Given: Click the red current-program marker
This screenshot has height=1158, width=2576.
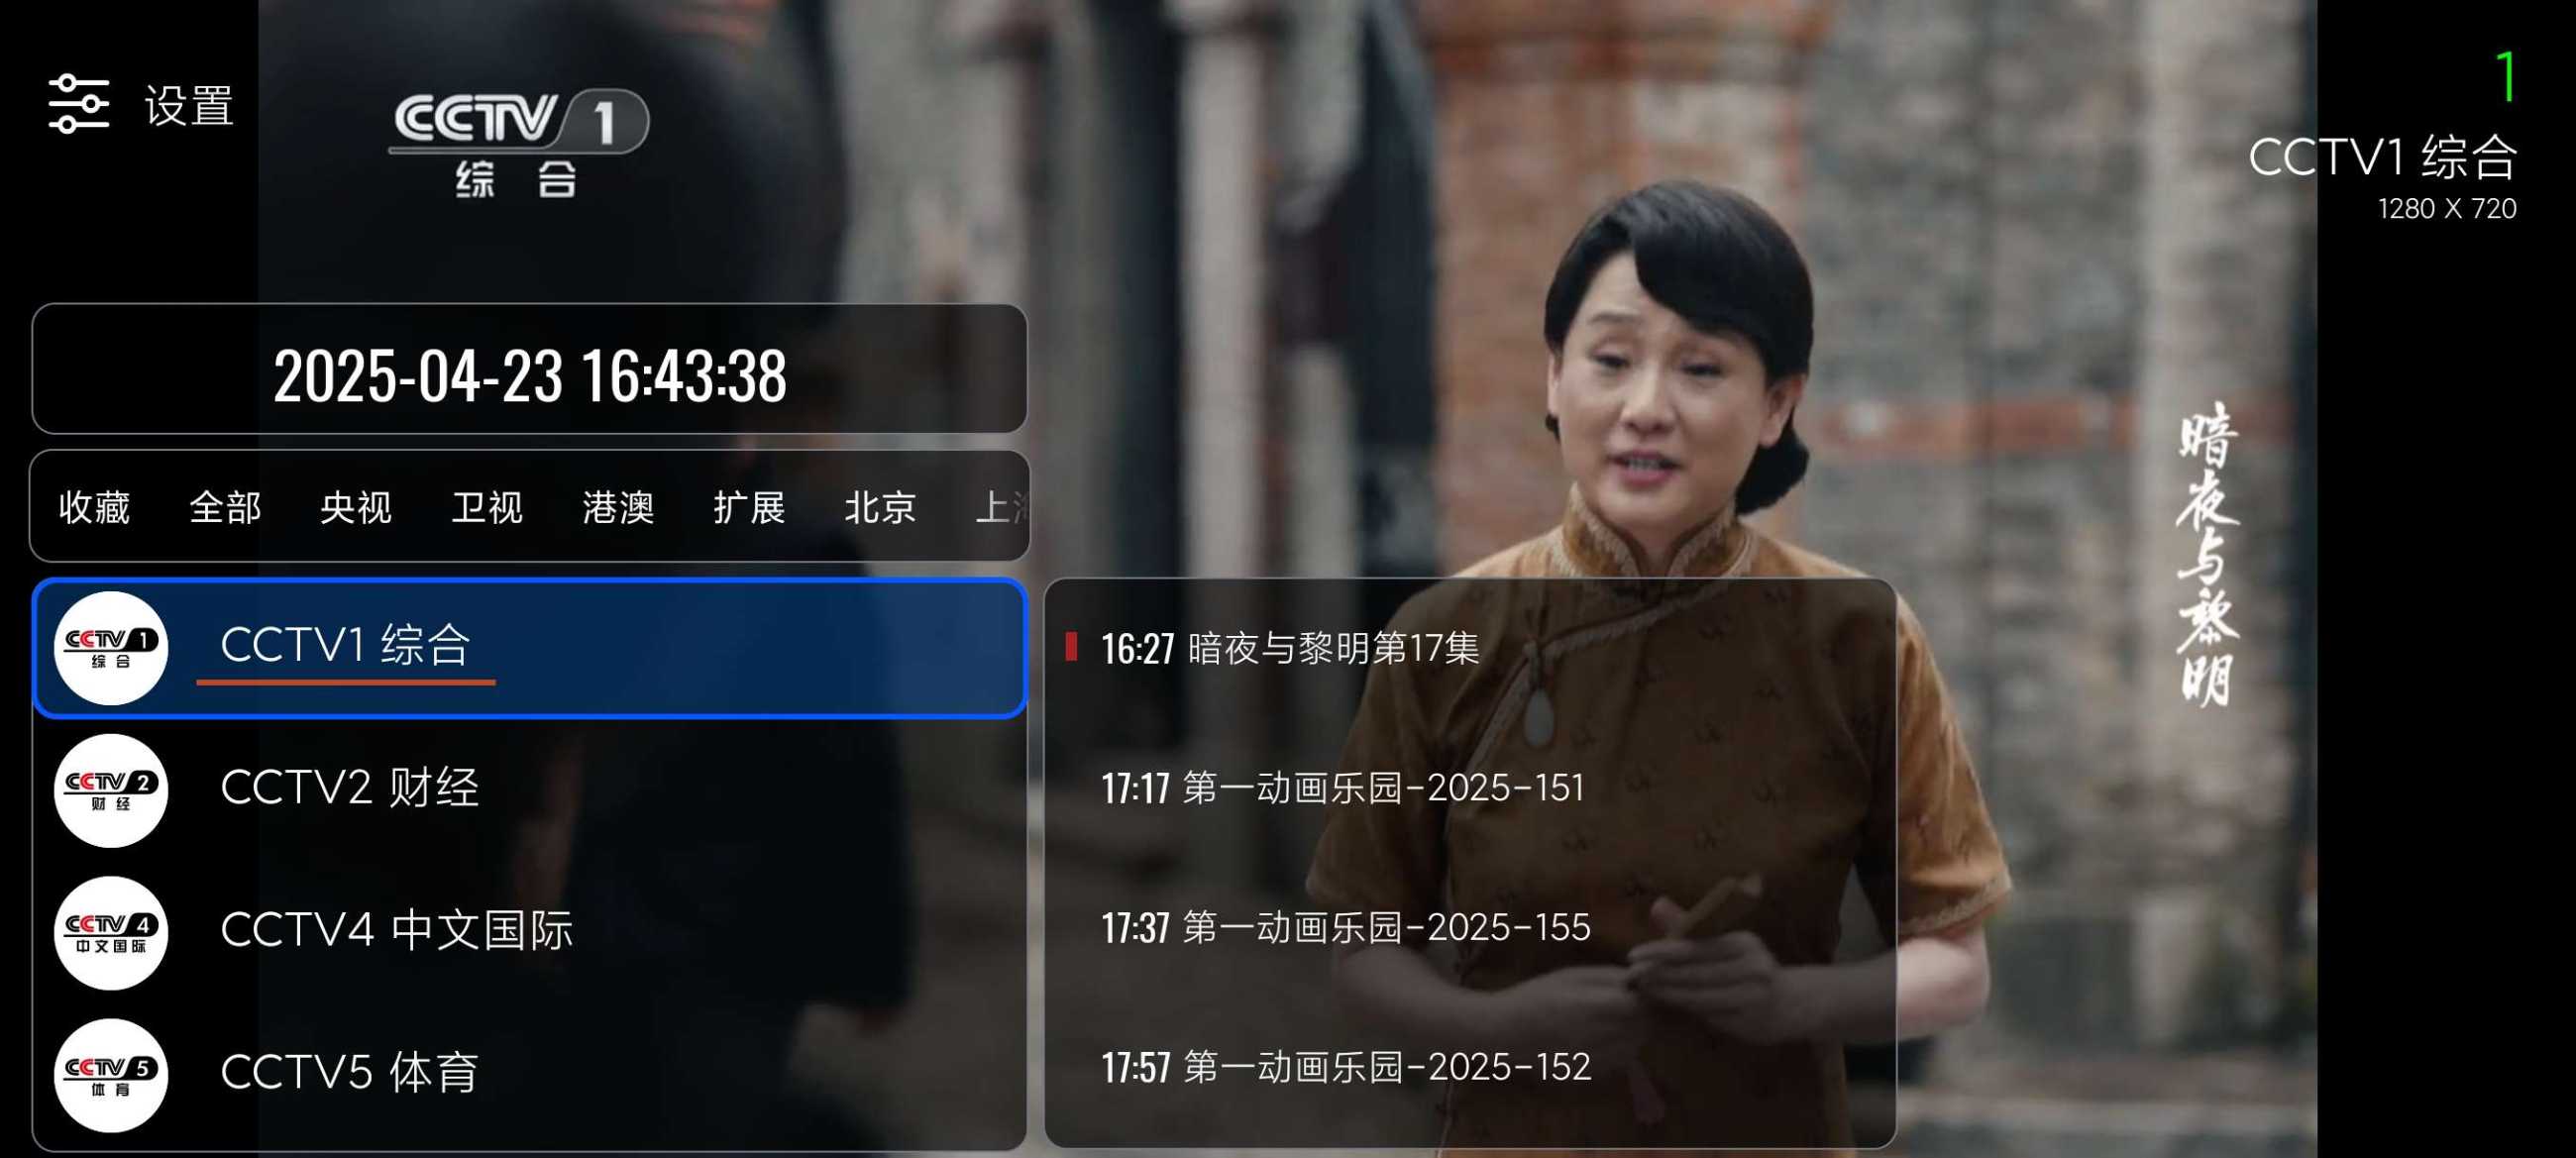Looking at the screenshot, I should pyautogui.click(x=1071, y=647).
